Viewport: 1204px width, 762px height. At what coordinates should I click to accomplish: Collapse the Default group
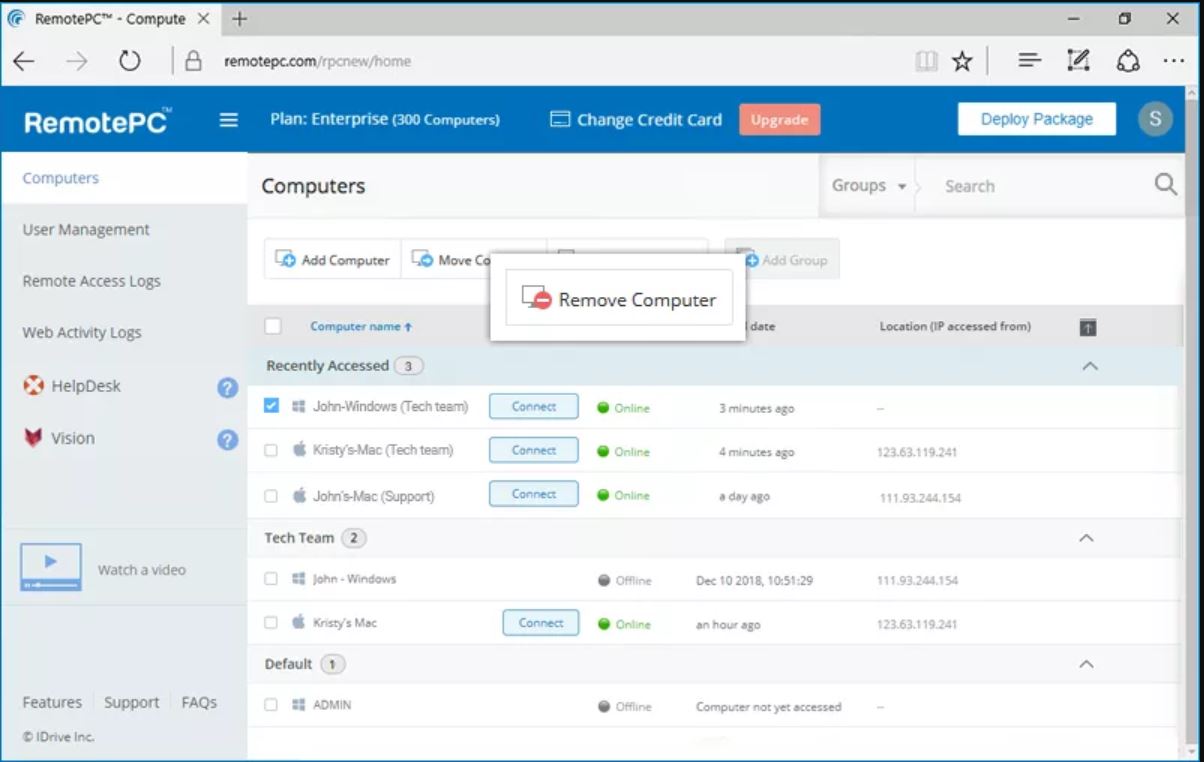tap(1087, 664)
